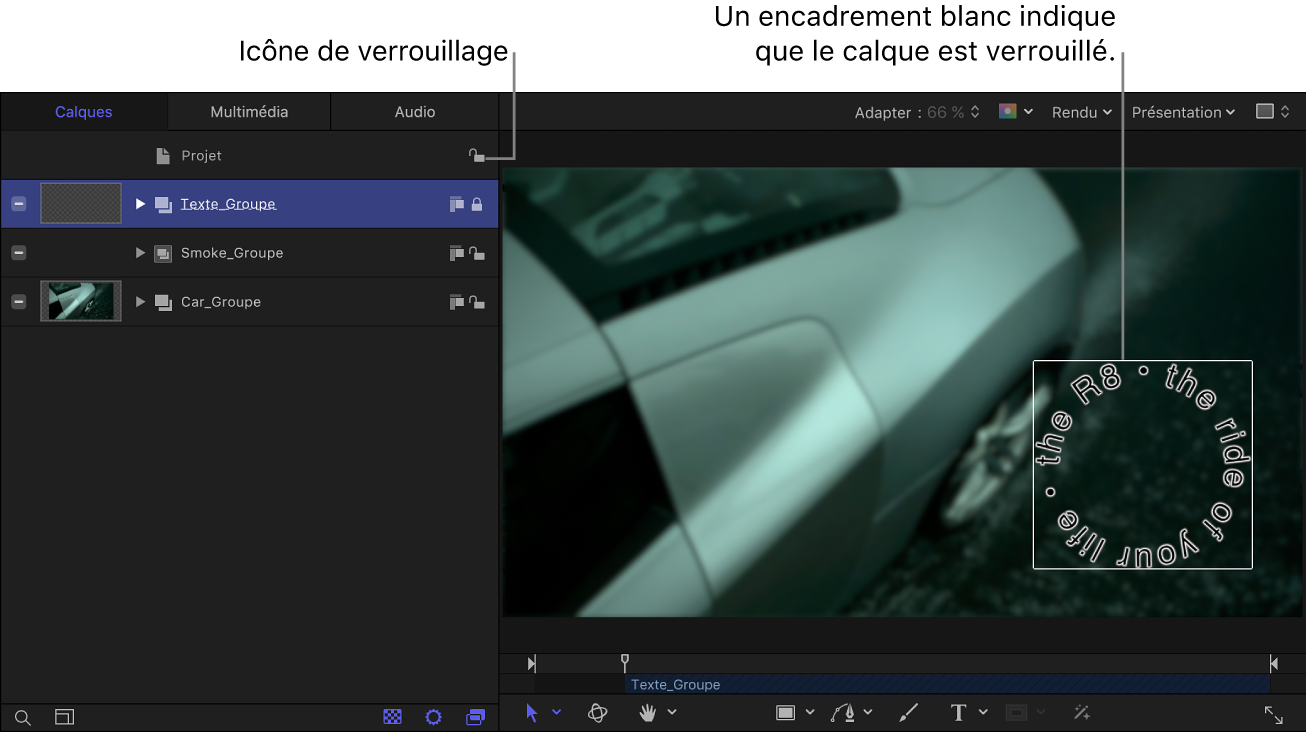Choose the Rectangle shape tool
The width and height of the screenshot is (1306, 732).
(786, 713)
